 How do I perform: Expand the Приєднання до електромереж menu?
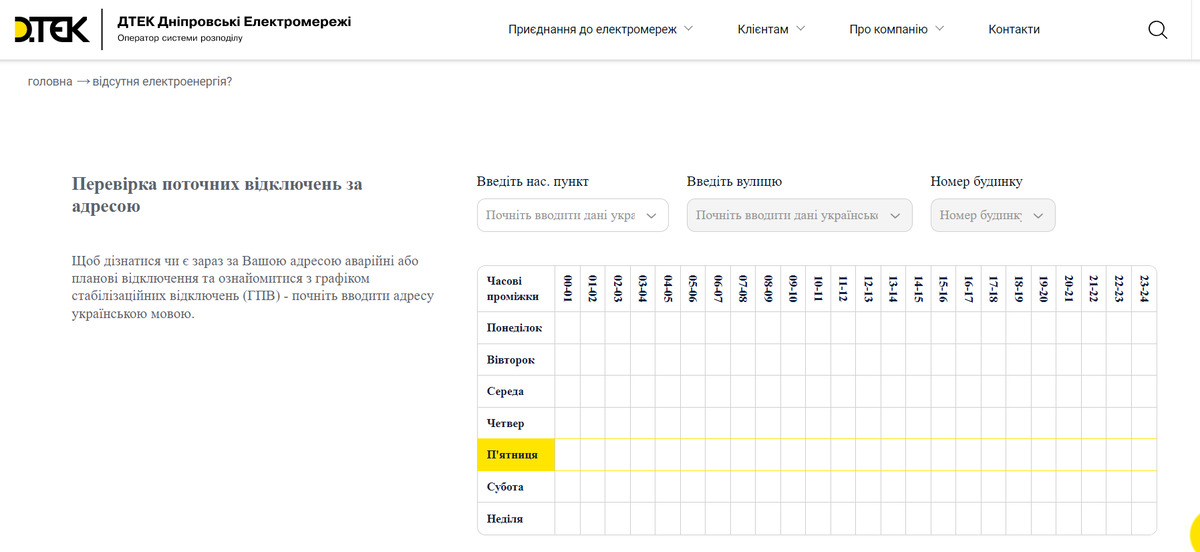pos(600,30)
